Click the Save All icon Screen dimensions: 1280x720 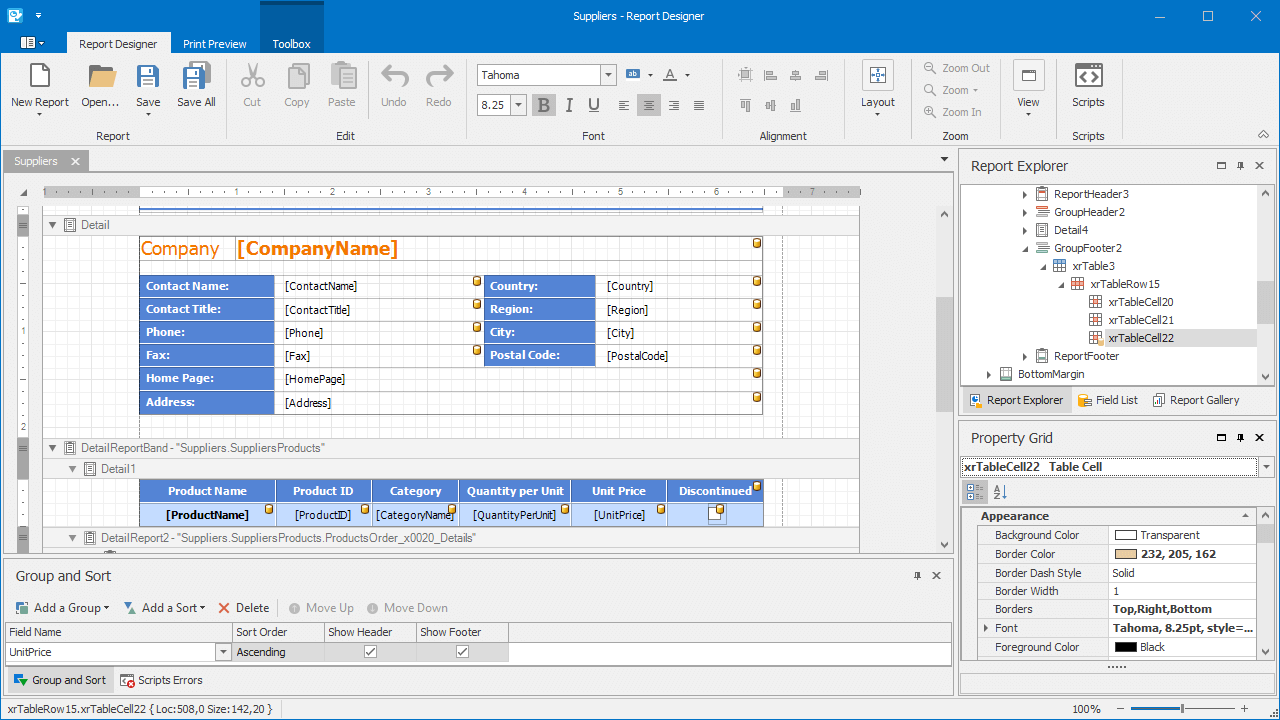196,77
